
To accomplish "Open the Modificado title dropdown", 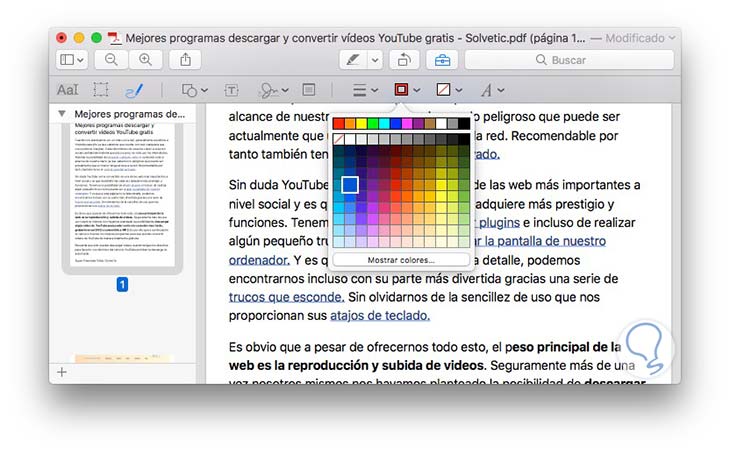I will pos(640,38).
